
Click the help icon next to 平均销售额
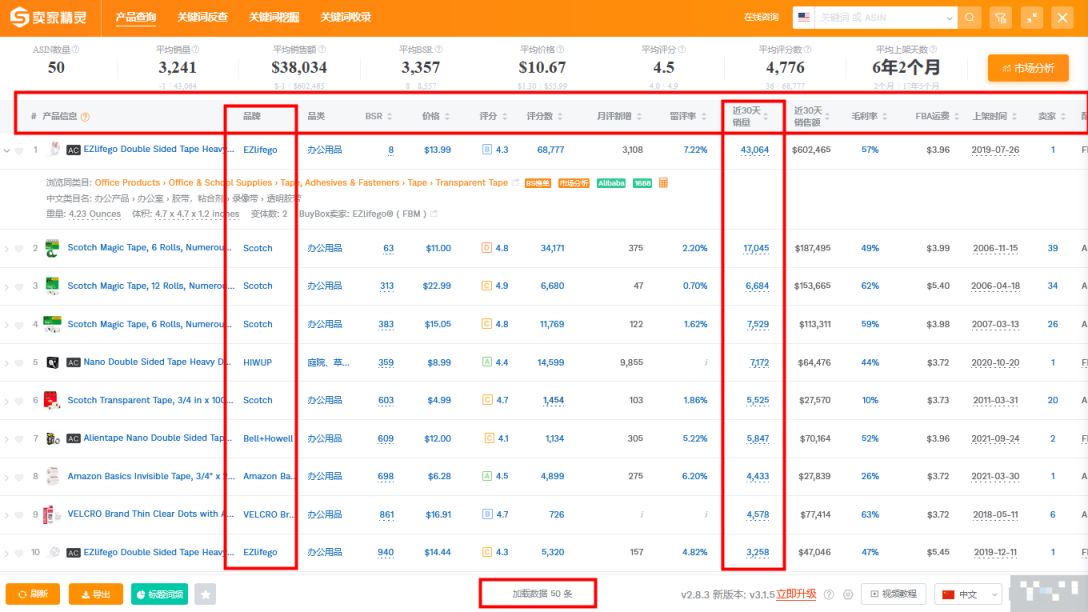pyautogui.click(x=321, y=49)
